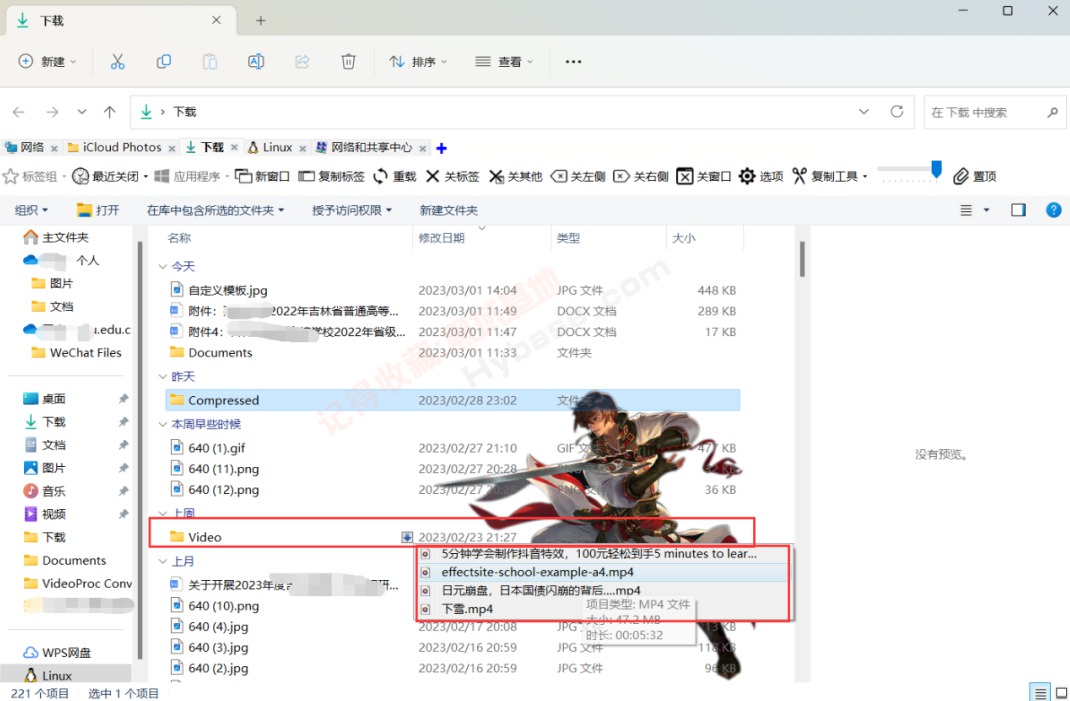Toggle the preview pane icon

1018,210
